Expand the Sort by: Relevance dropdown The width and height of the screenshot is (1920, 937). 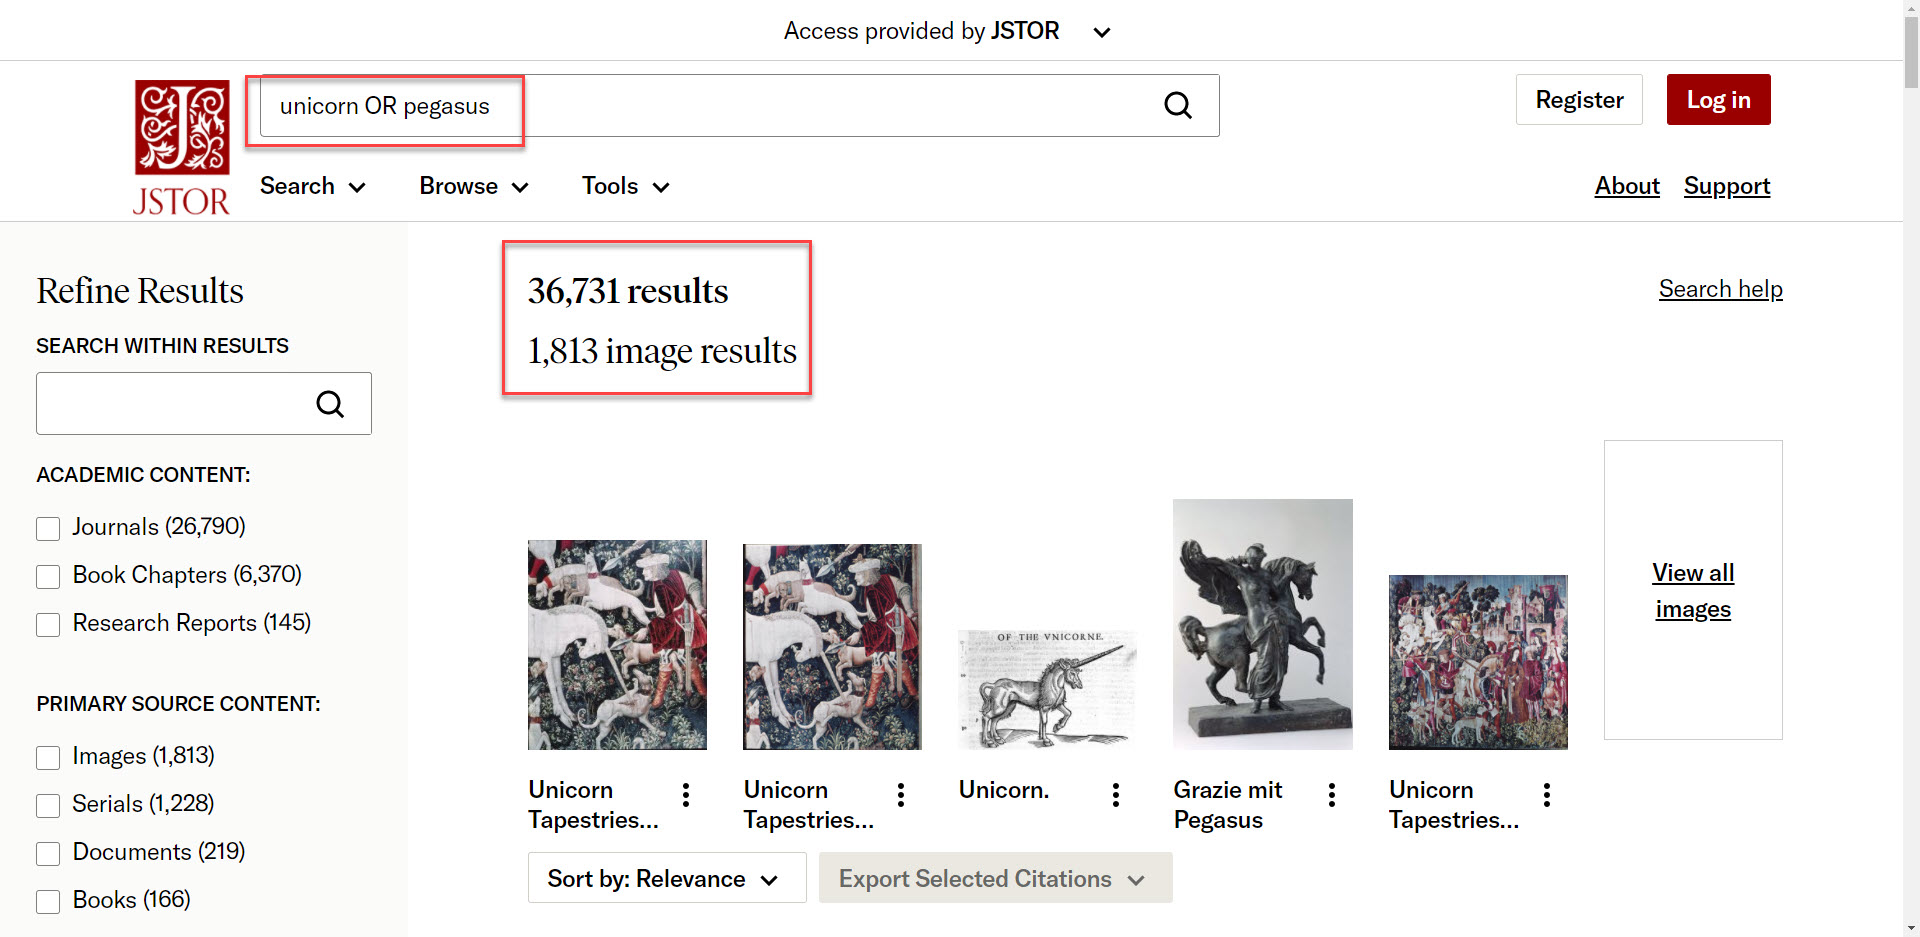[x=666, y=878]
